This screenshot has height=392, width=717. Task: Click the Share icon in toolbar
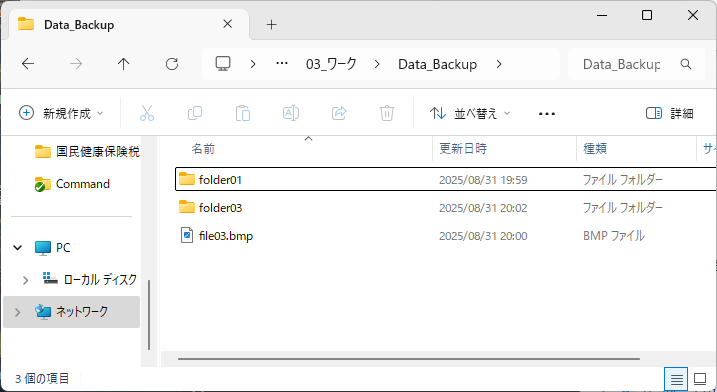pos(339,113)
